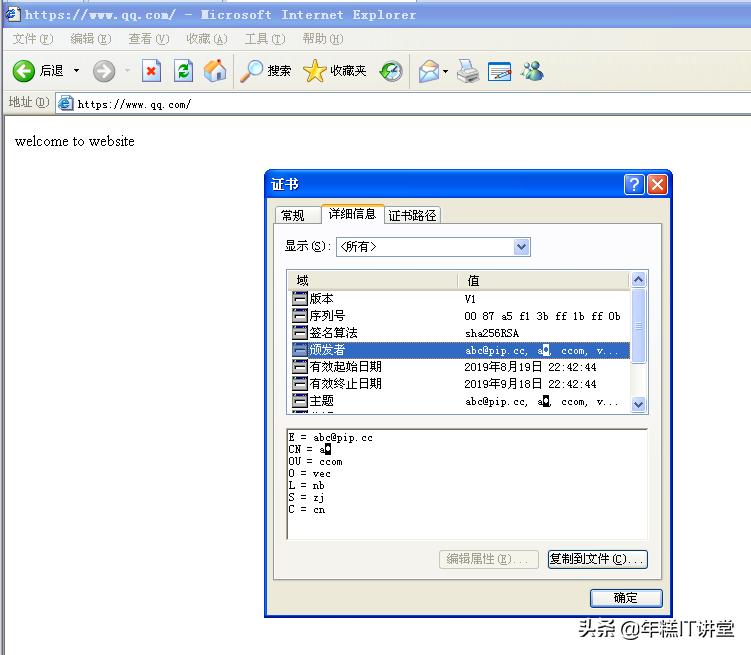Click the Forward arrow icon

coord(104,71)
